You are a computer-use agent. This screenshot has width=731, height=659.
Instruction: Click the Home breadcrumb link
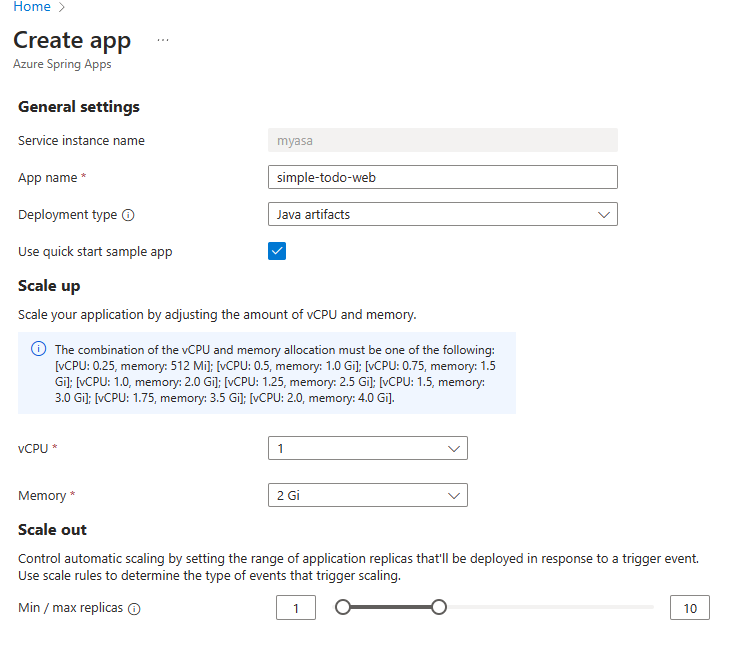pos(32,7)
